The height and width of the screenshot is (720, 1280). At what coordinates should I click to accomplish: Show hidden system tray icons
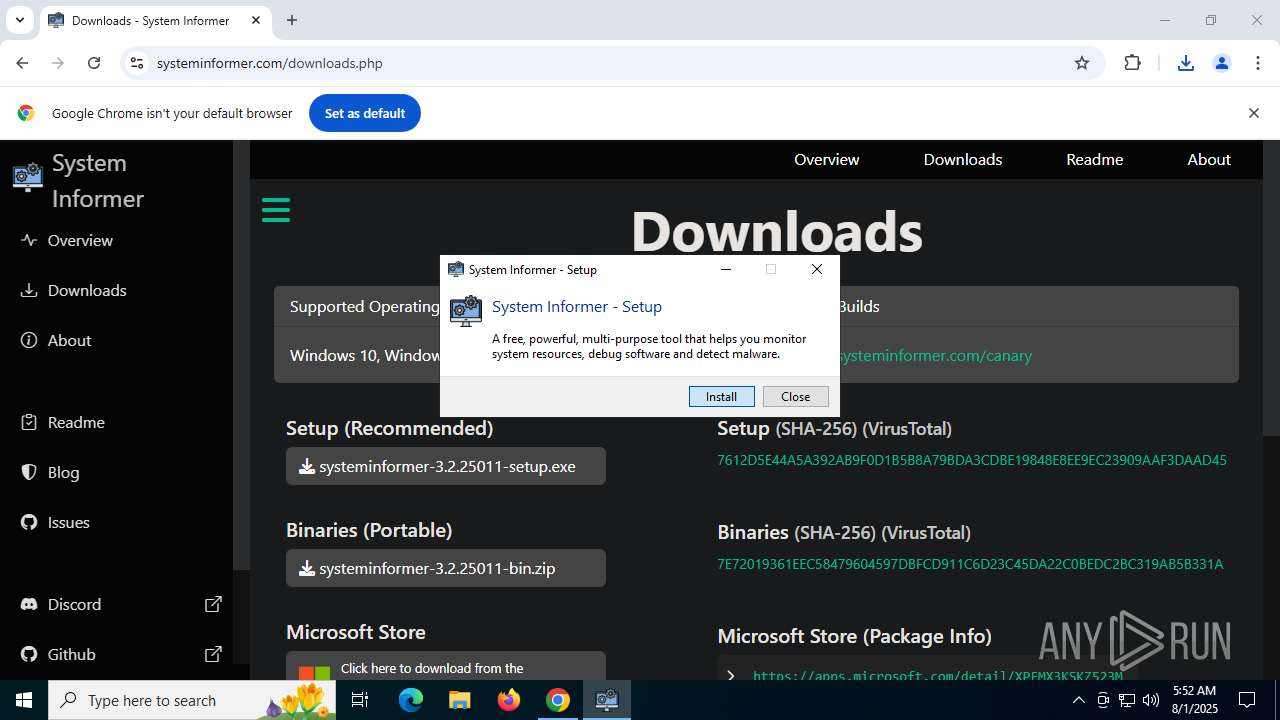click(x=1079, y=700)
